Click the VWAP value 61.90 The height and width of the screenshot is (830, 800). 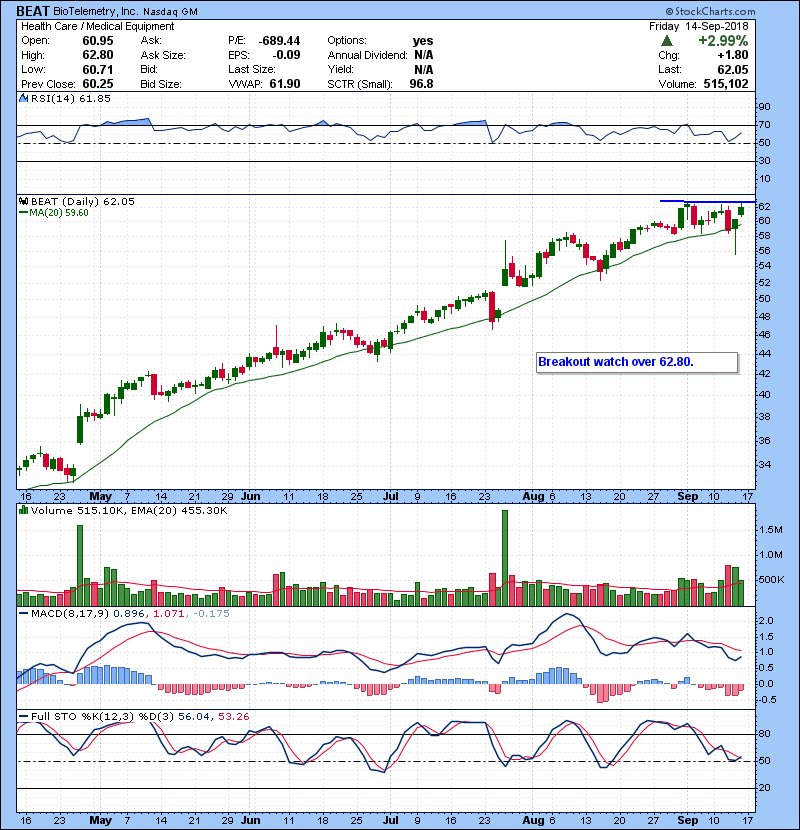tap(285, 84)
